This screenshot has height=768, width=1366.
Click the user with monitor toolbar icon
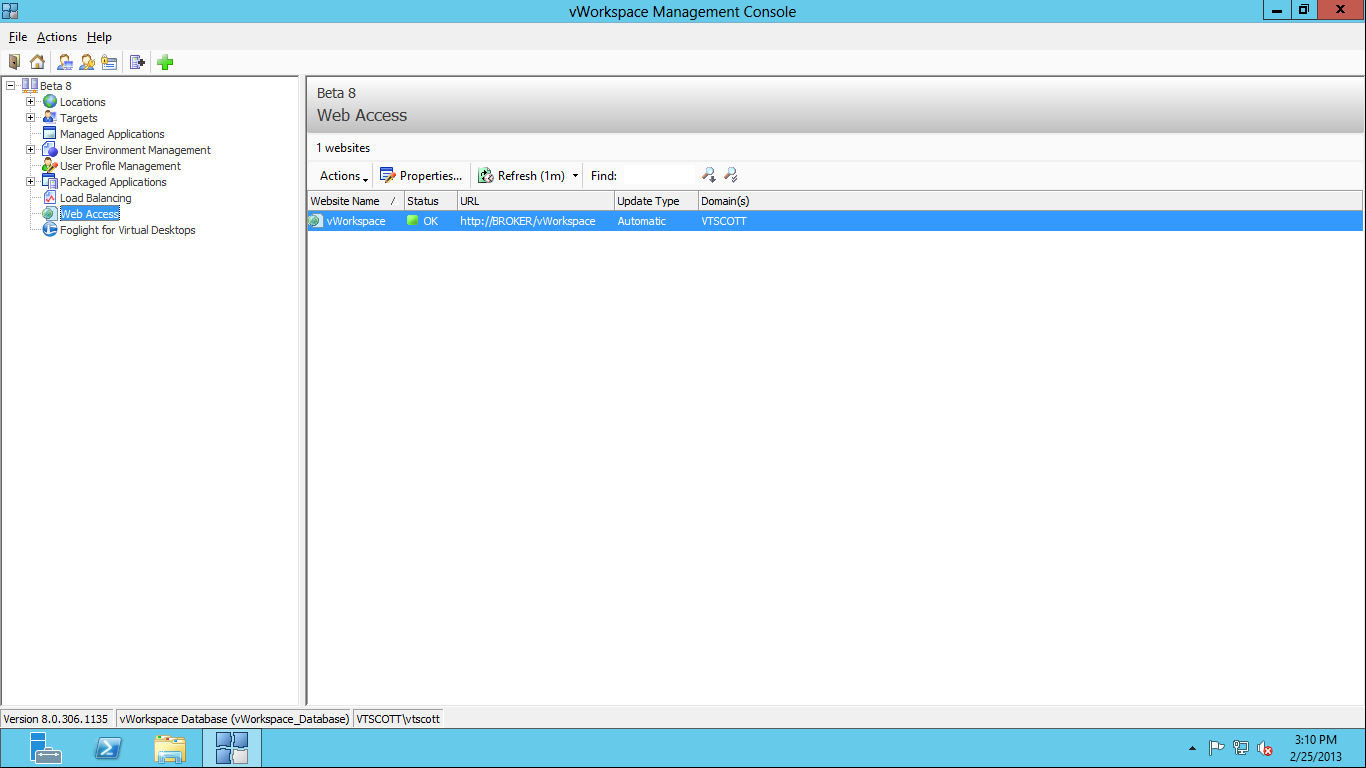(65, 62)
